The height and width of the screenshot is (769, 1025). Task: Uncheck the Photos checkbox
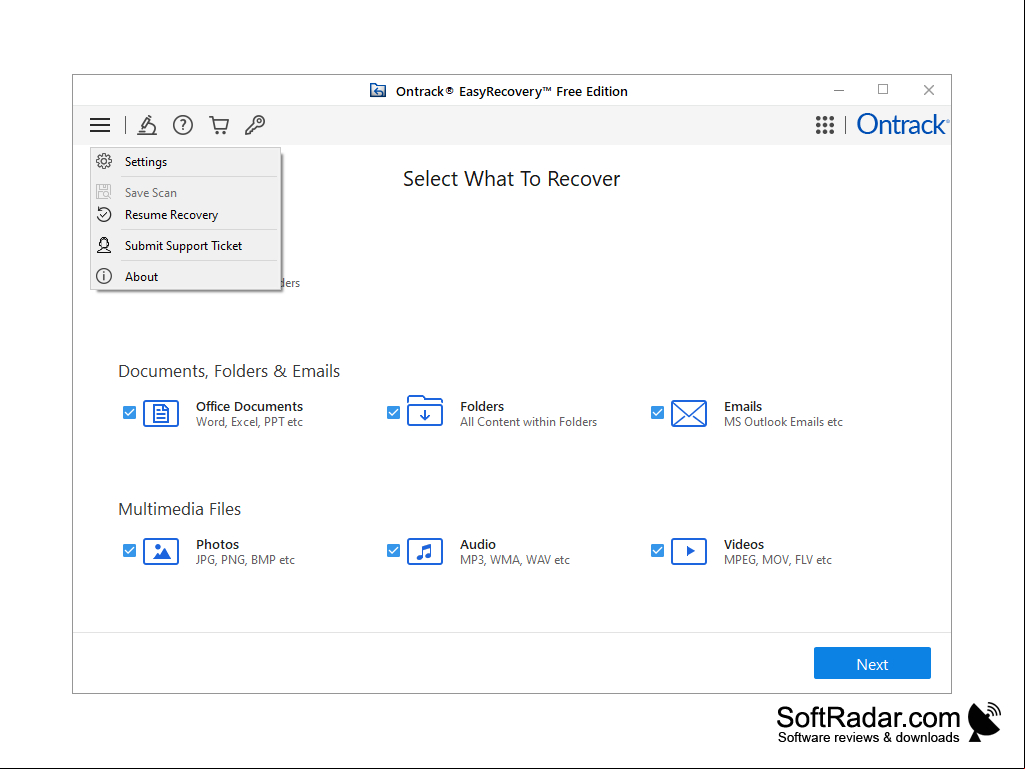tap(129, 551)
